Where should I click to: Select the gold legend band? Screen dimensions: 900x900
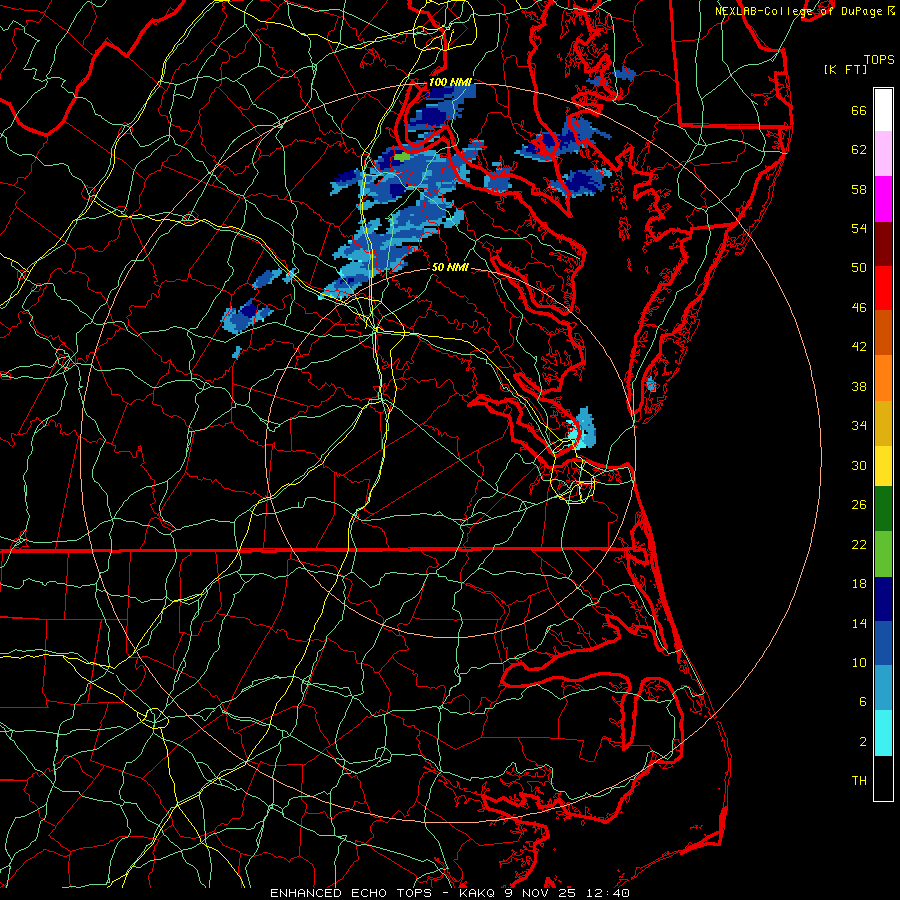tap(883, 423)
